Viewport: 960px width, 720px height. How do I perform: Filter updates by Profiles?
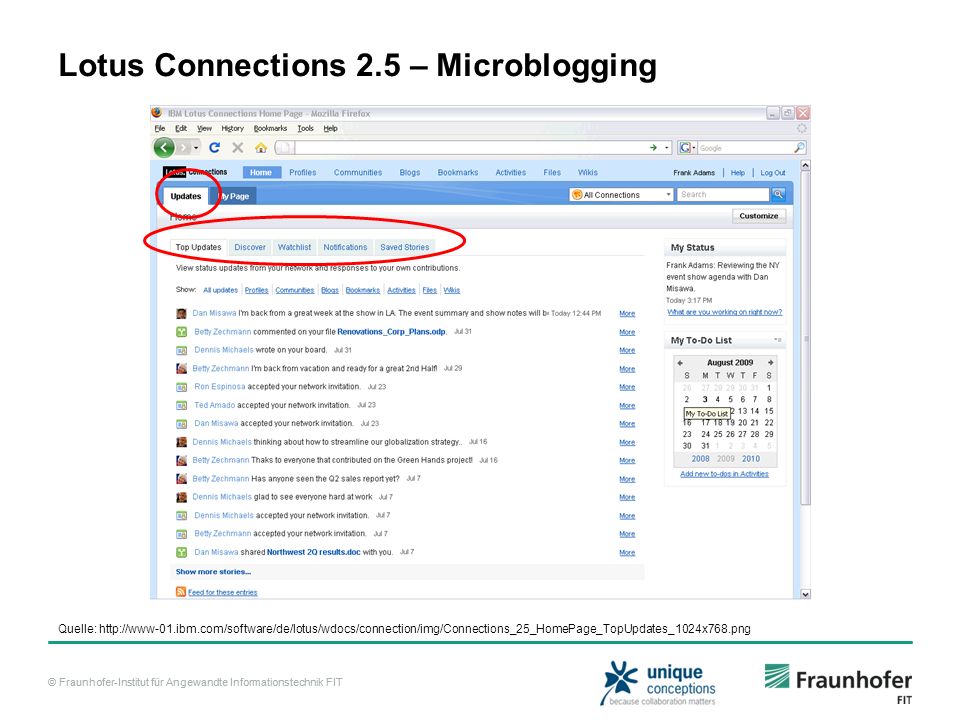click(257, 290)
